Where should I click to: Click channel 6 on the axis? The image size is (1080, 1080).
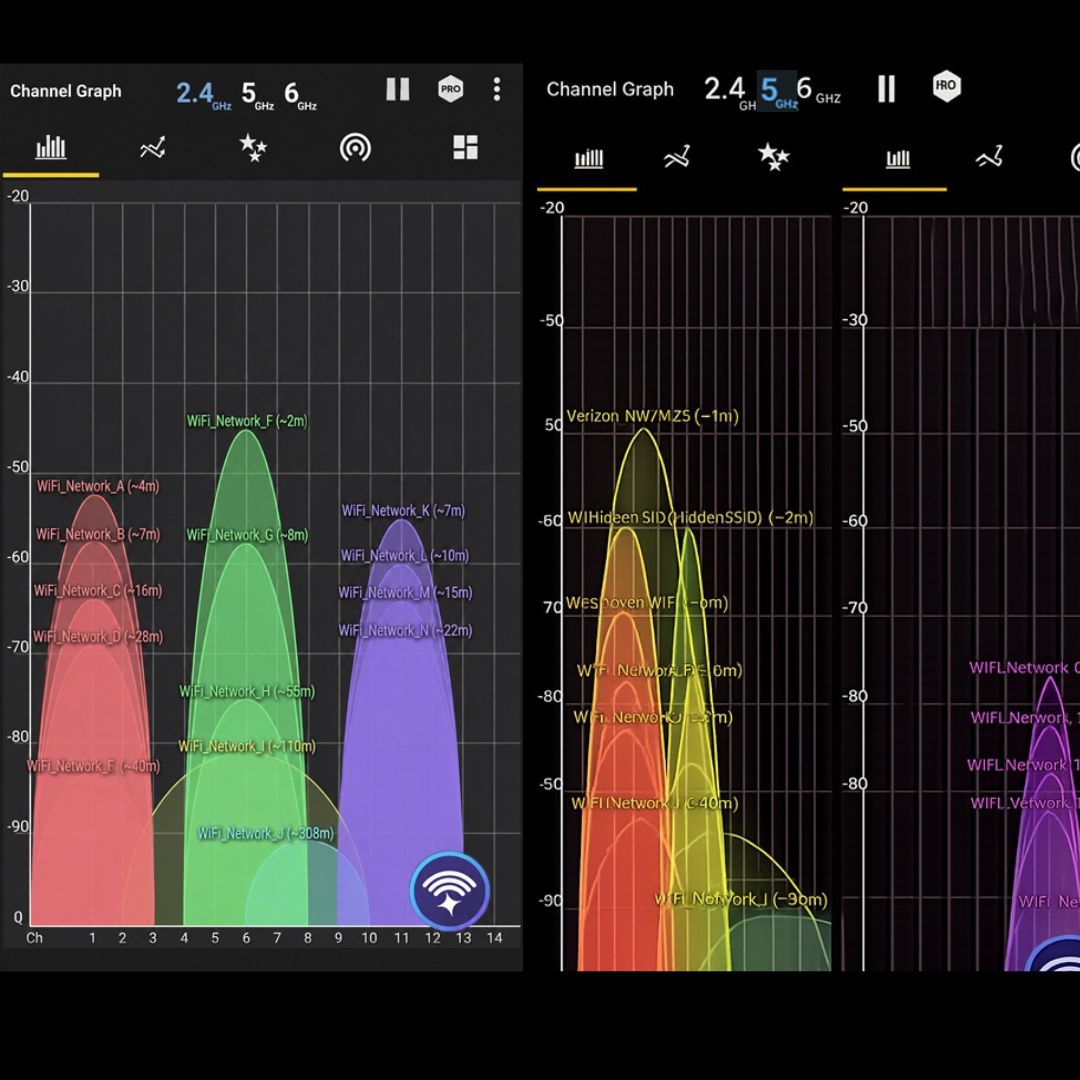246,938
